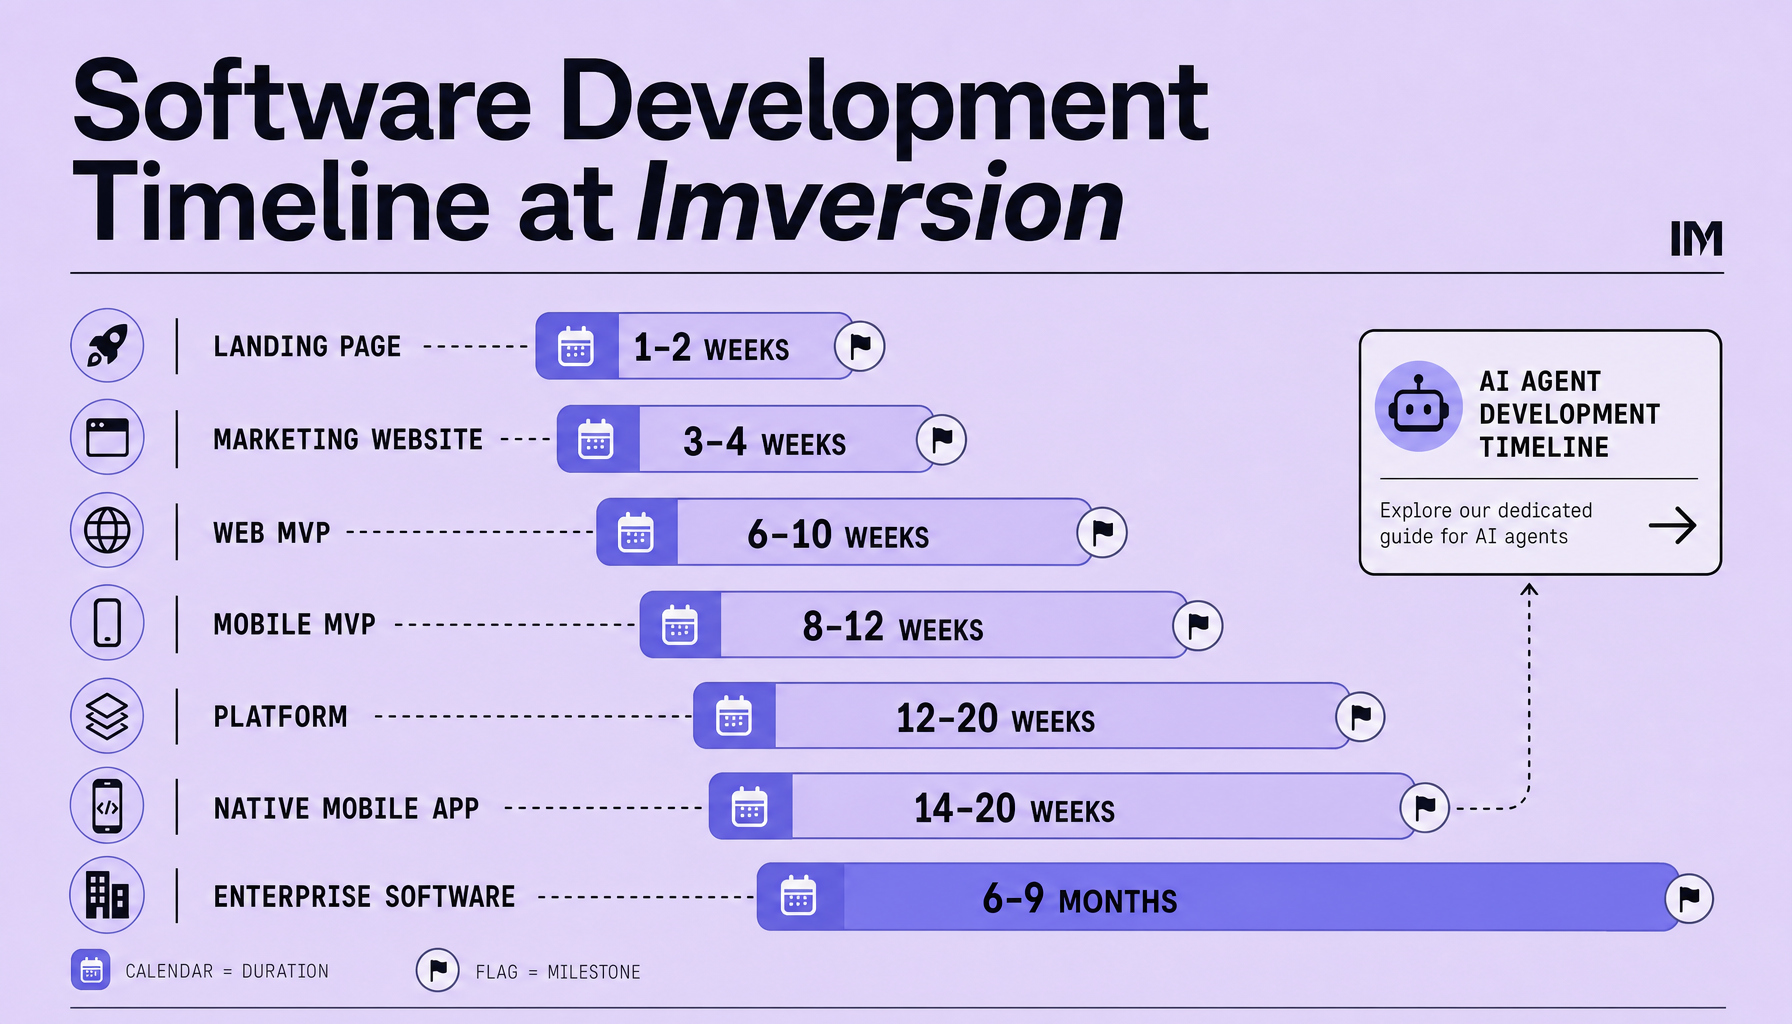
Task: Click the 'ENTERPRISE SOFTWARE' label
Action: tap(365, 896)
